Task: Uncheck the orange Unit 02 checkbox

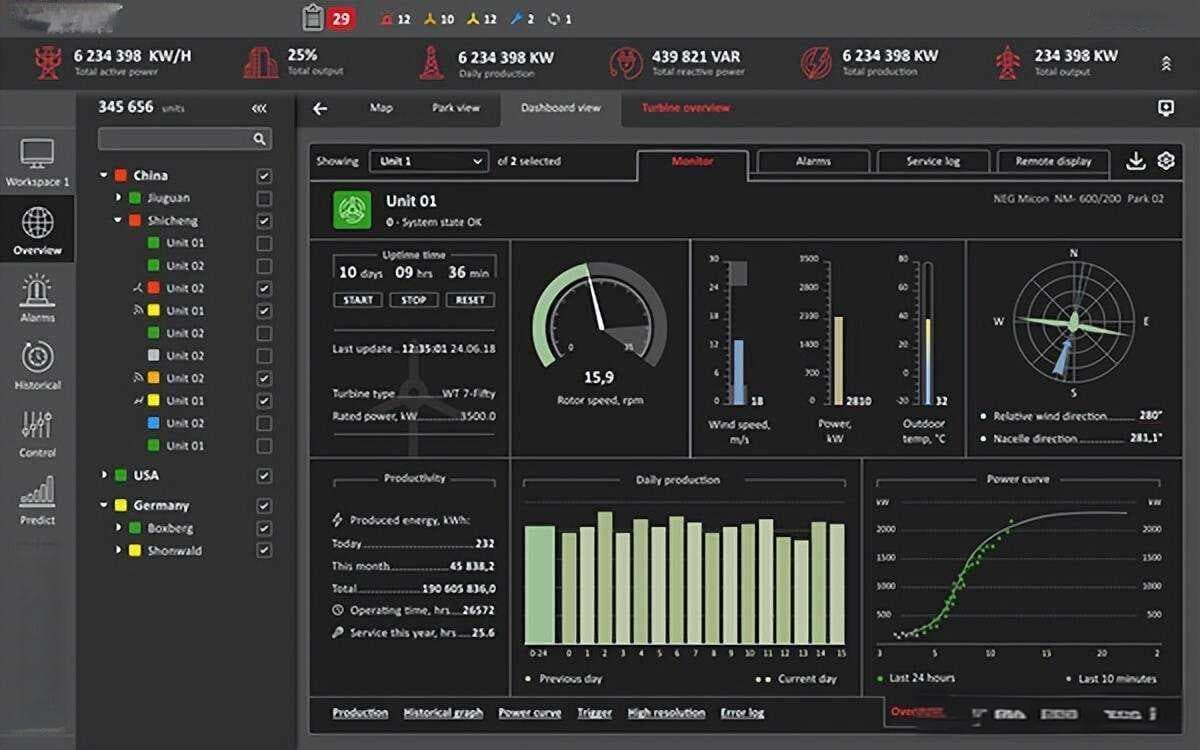Action: [264, 378]
